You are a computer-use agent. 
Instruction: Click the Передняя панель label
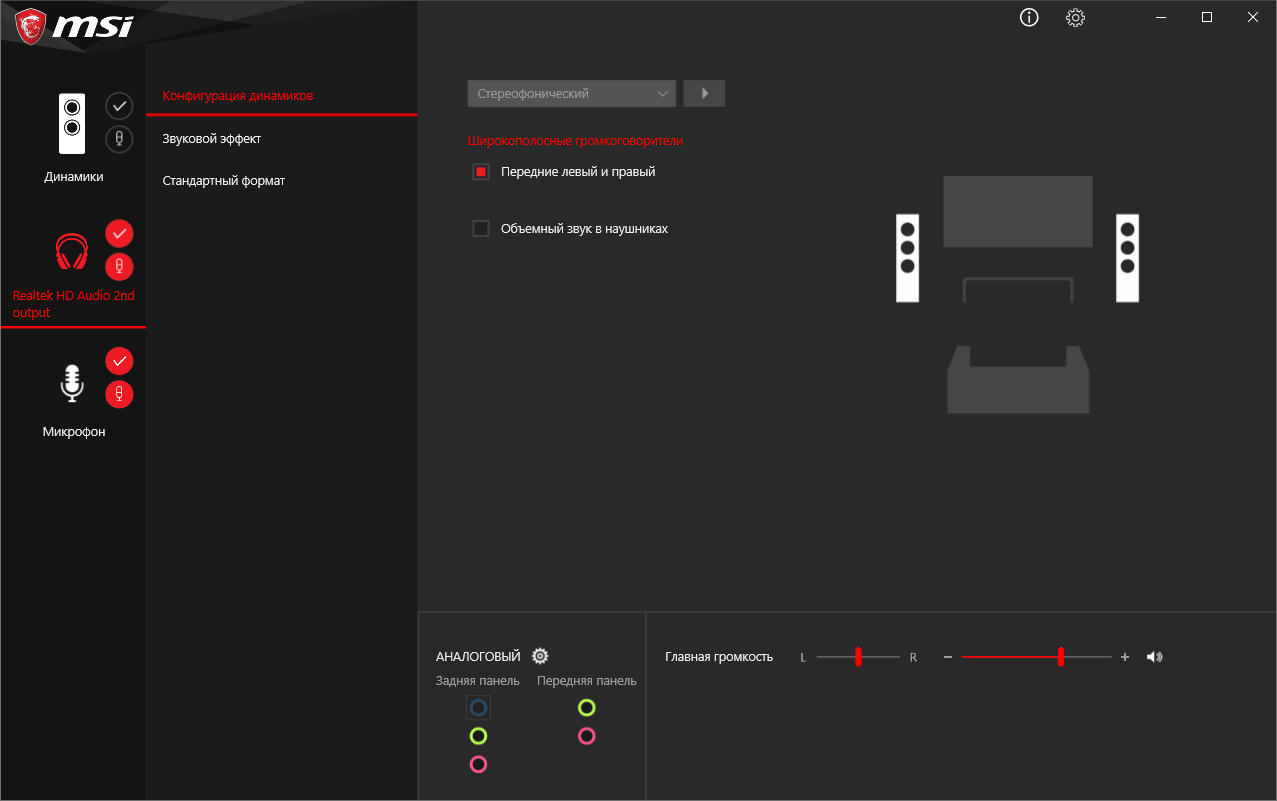(586, 681)
